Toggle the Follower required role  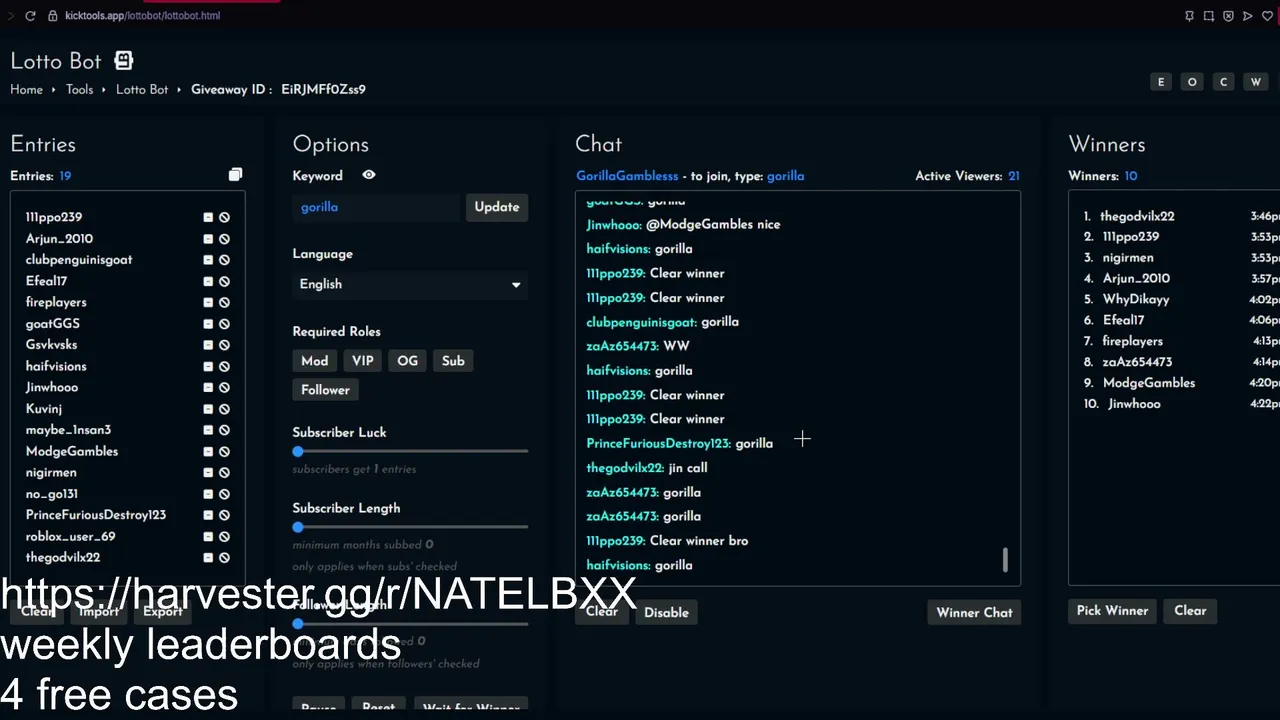pyautogui.click(x=325, y=390)
